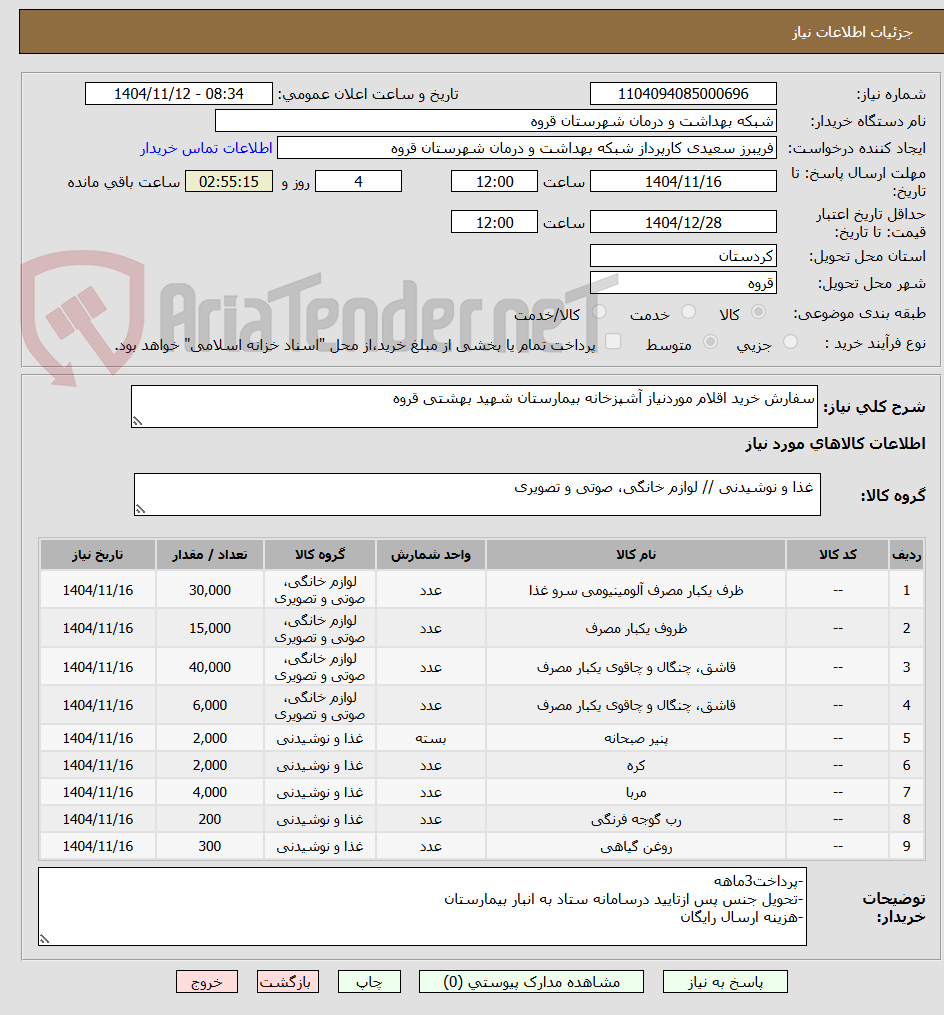Click the delivery province field کردستان
The image size is (944, 1015).
pyautogui.click(x=683, y=256)
